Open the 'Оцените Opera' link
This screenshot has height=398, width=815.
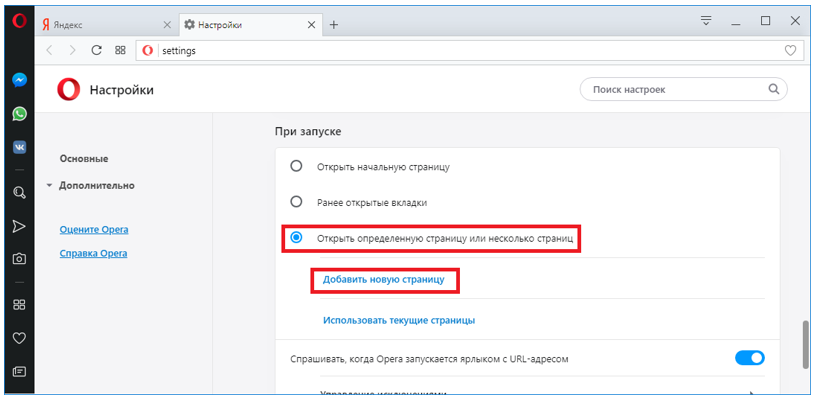click(x=94, y=230)
